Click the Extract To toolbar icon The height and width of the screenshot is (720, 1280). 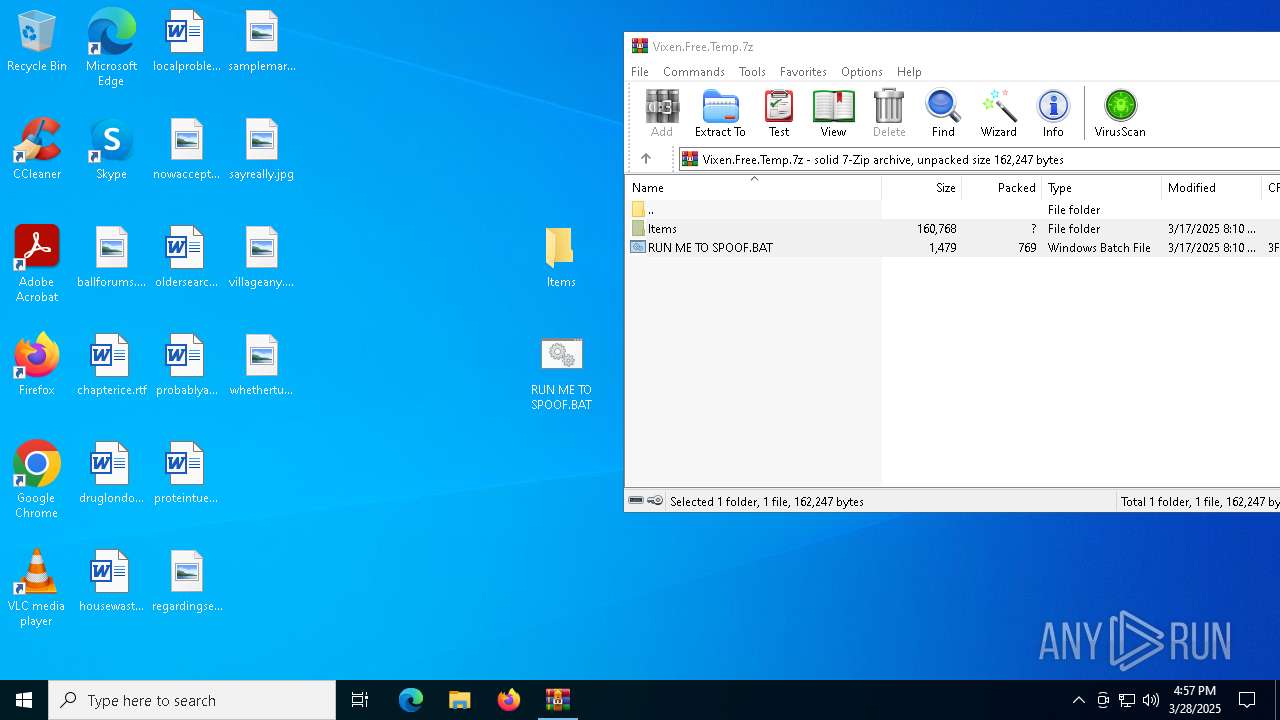[720, 113]
